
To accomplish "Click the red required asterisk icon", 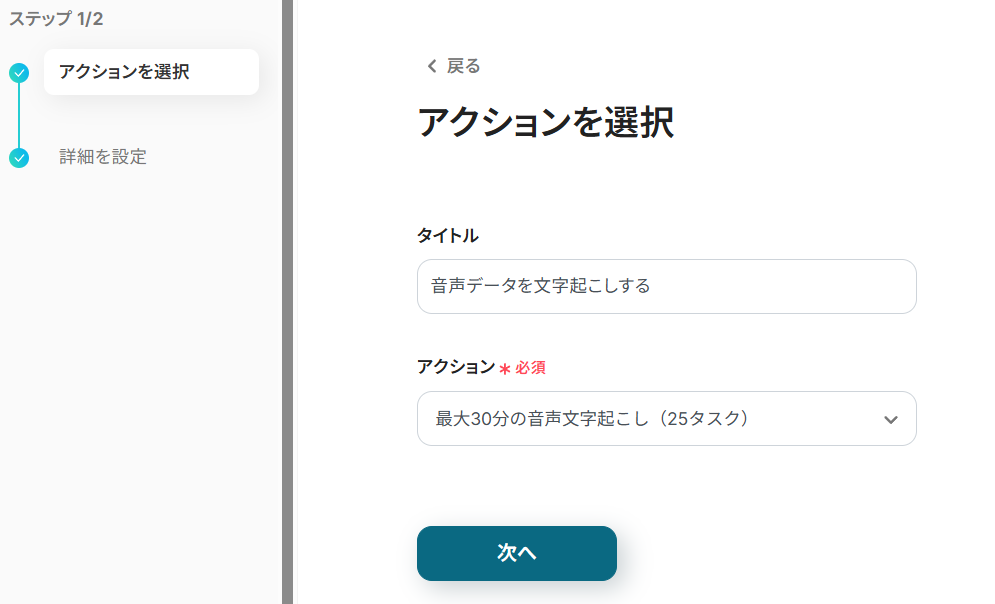I will tap(505, 369).
